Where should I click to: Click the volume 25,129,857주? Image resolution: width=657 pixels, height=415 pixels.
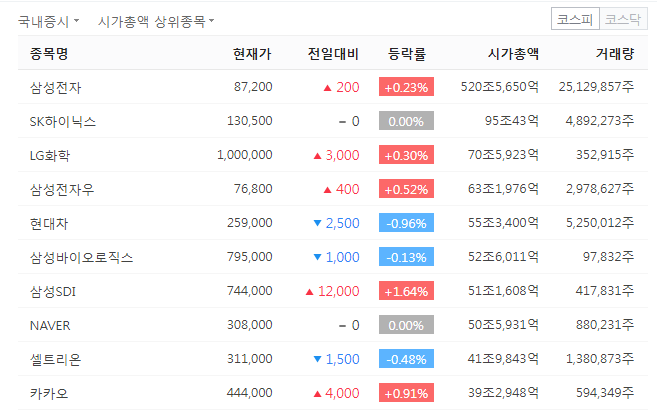(596, 87)
